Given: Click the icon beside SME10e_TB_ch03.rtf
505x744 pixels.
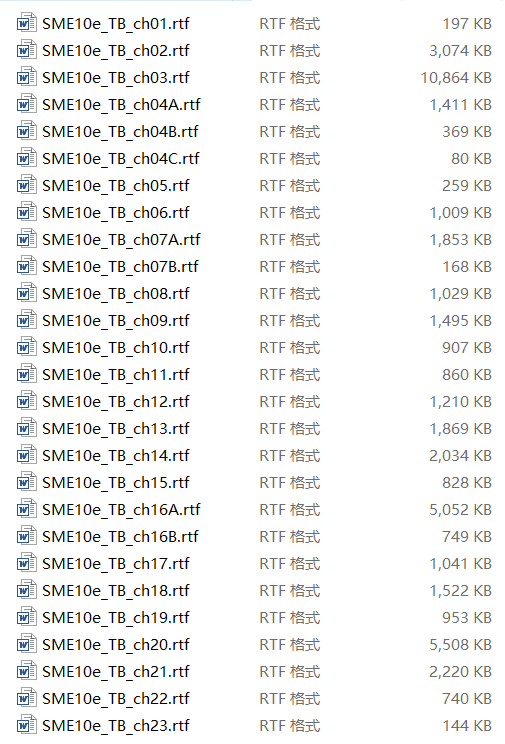Looking at the screenshot, I should pos(26,77).
